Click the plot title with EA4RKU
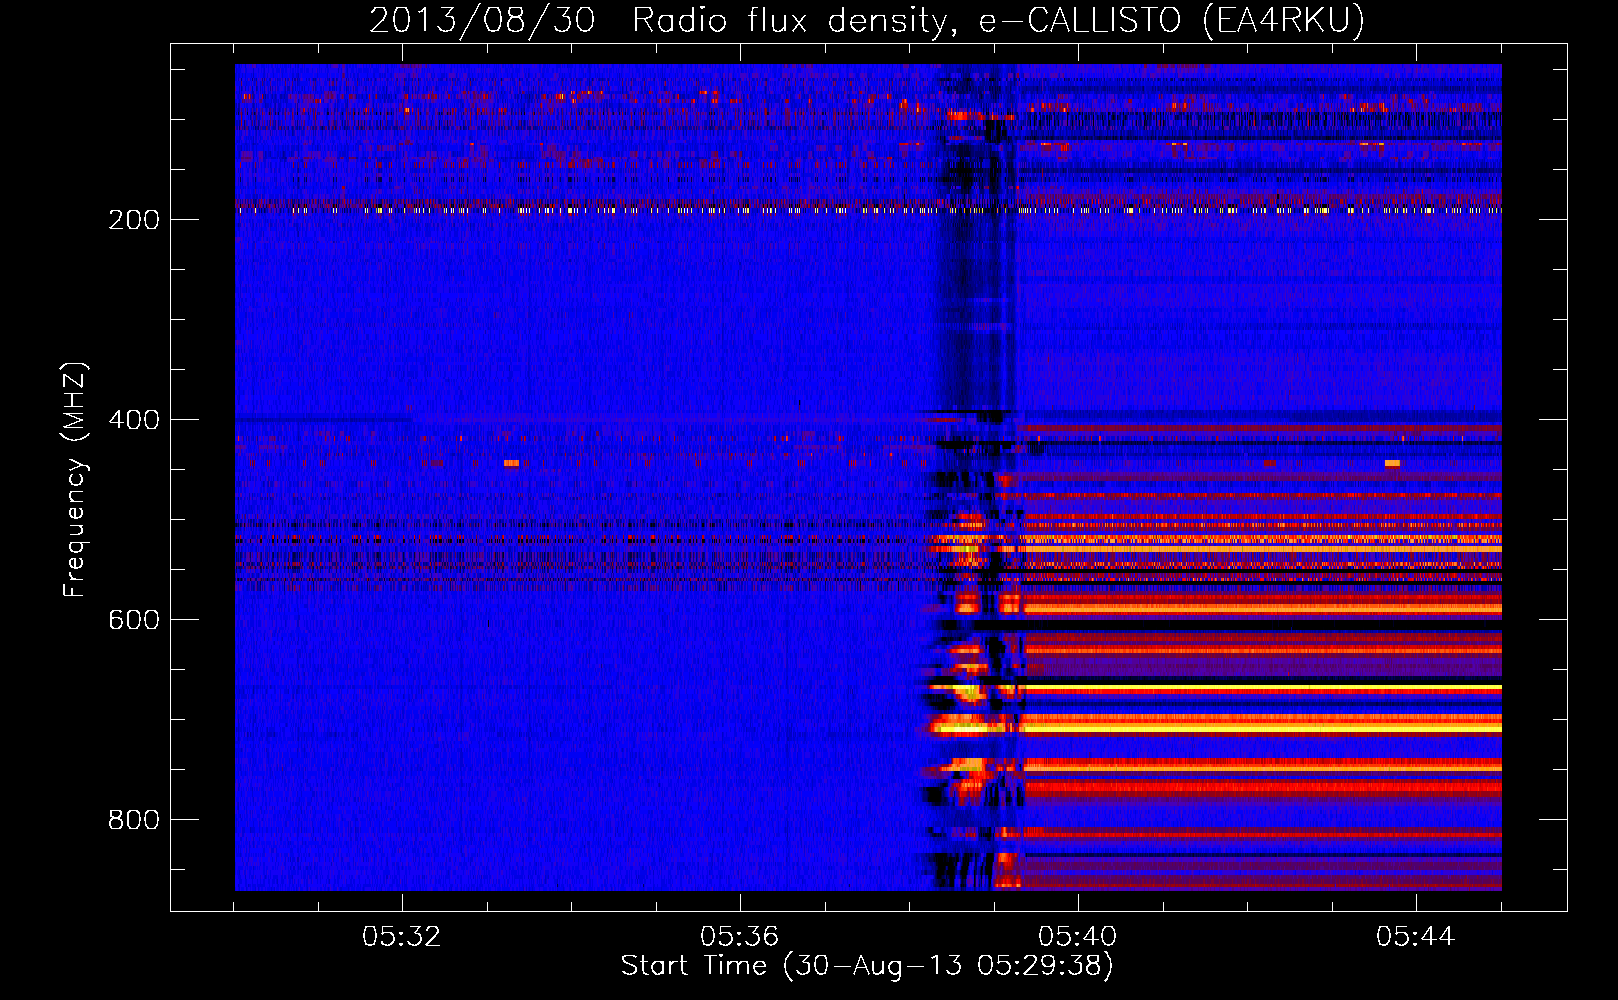 (x=867, y=20)
